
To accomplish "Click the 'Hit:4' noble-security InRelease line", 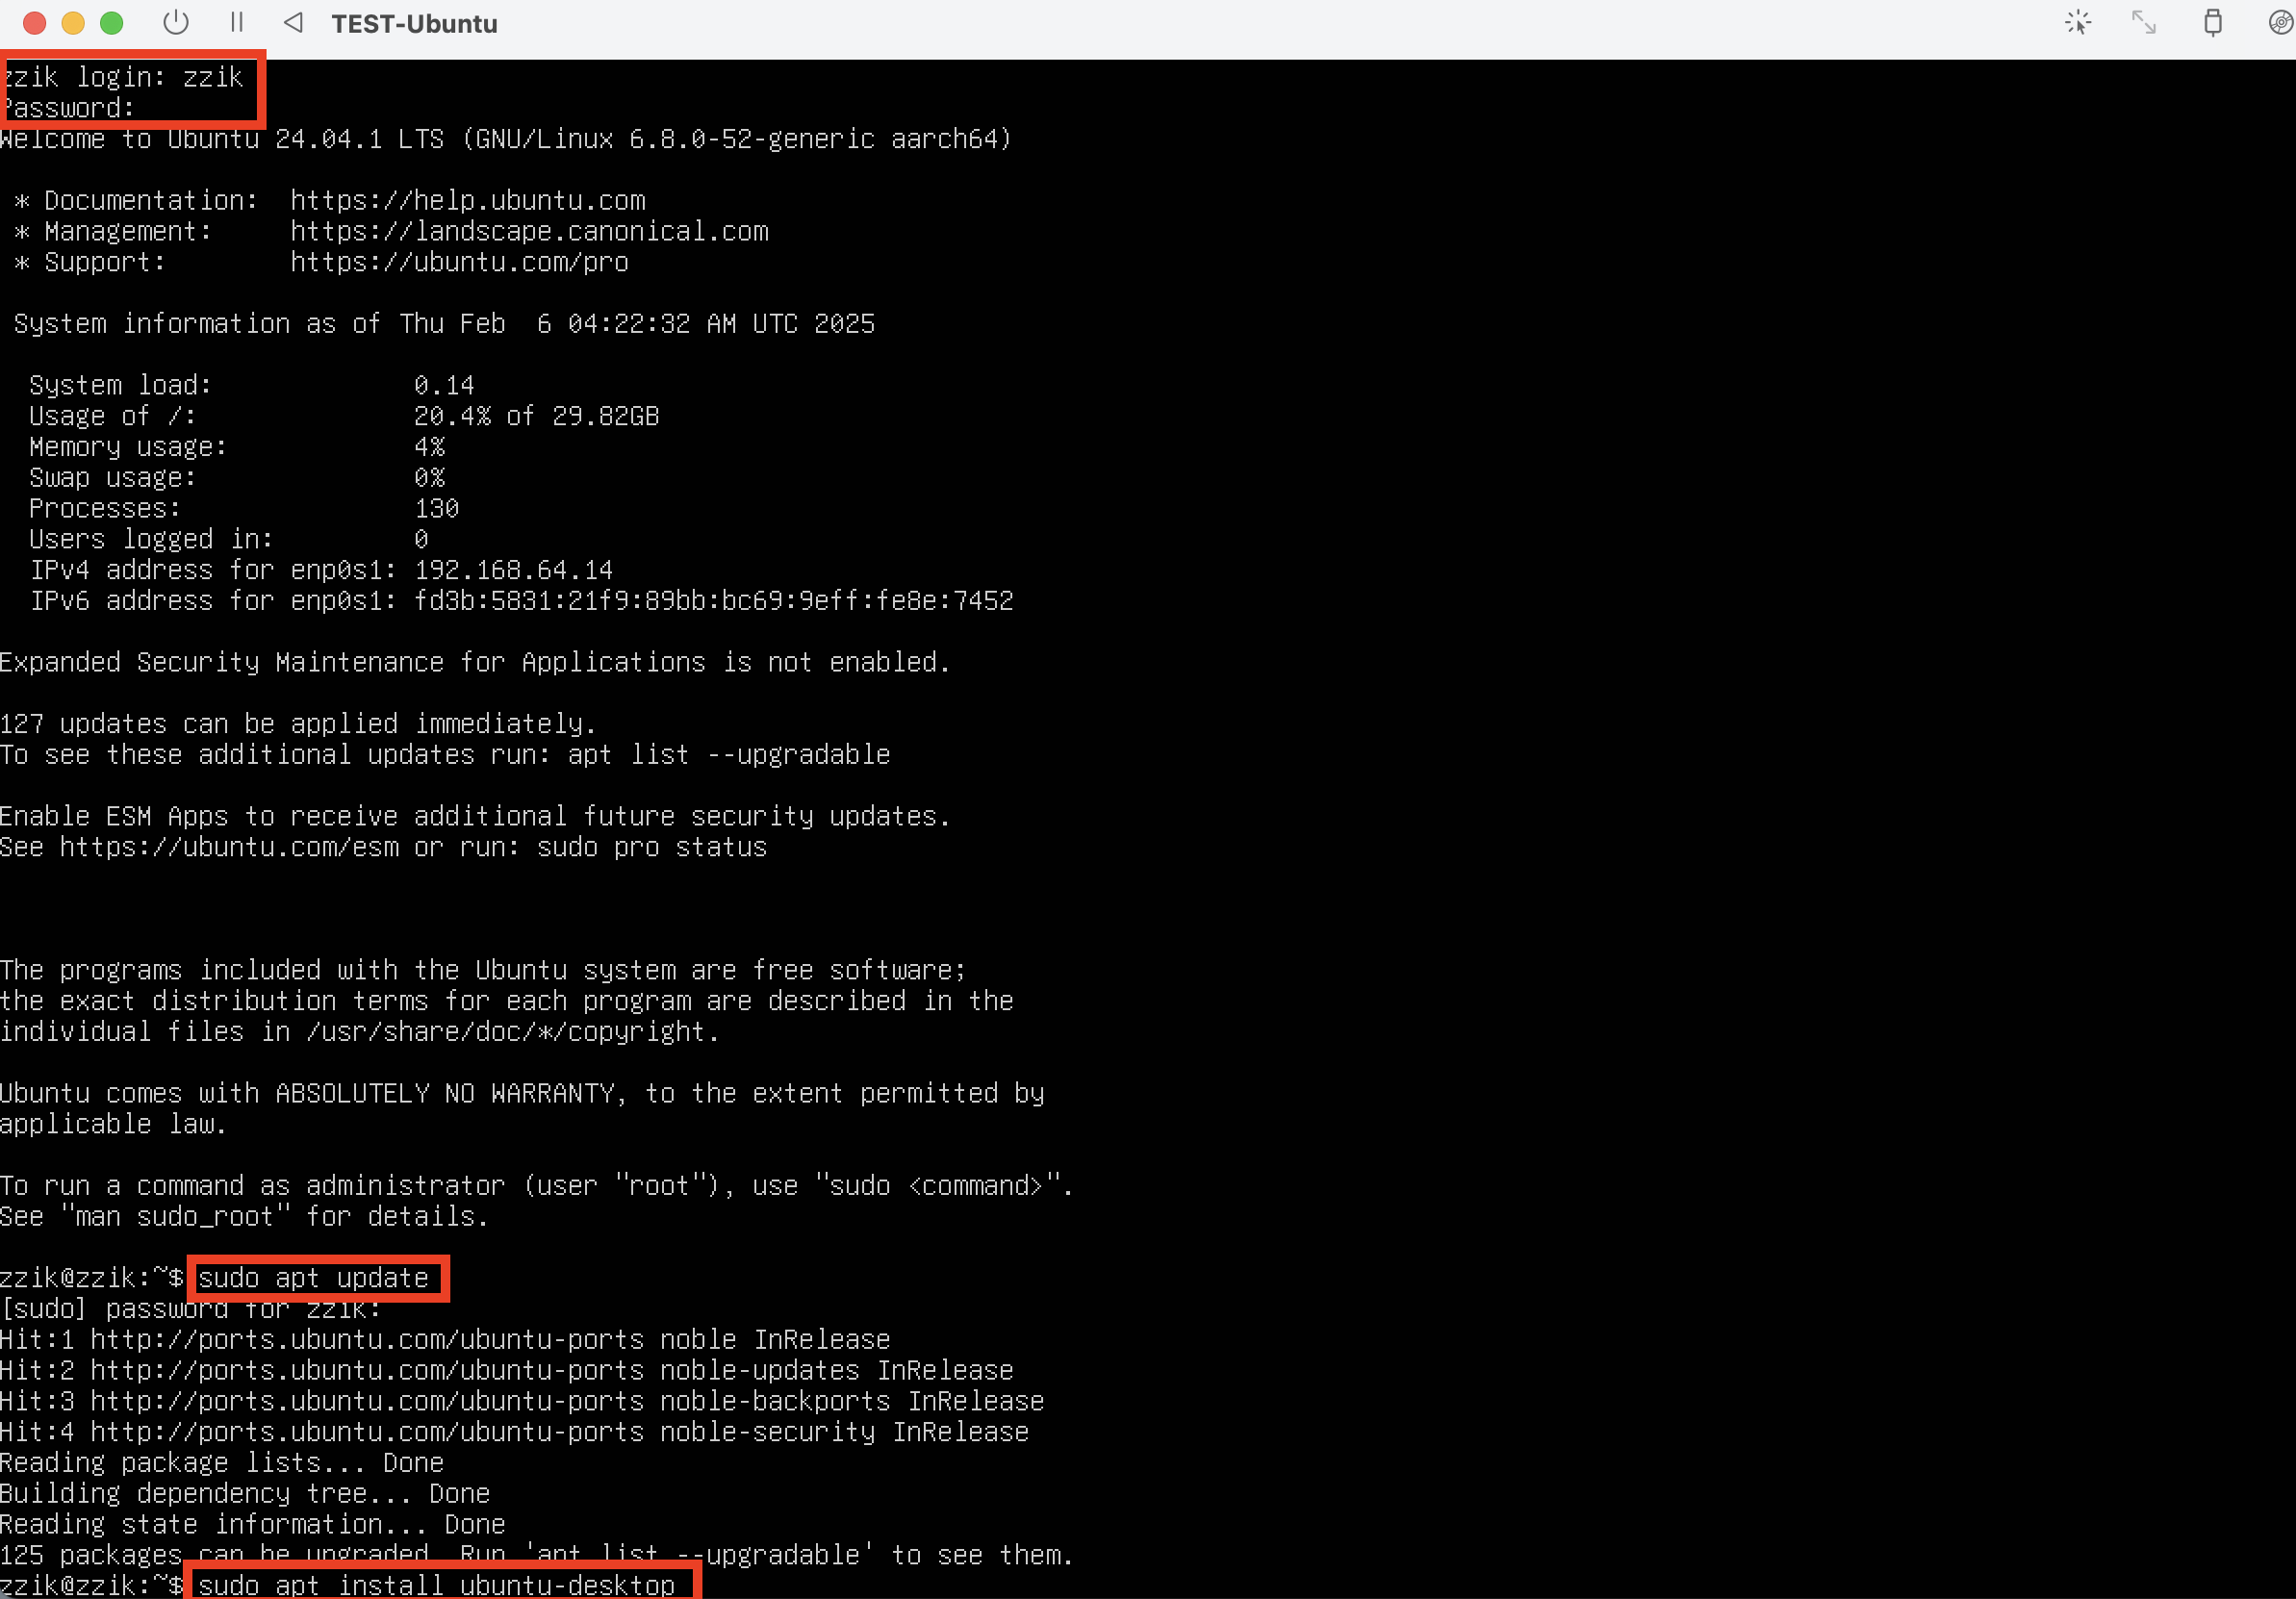I will (514, 1432).
